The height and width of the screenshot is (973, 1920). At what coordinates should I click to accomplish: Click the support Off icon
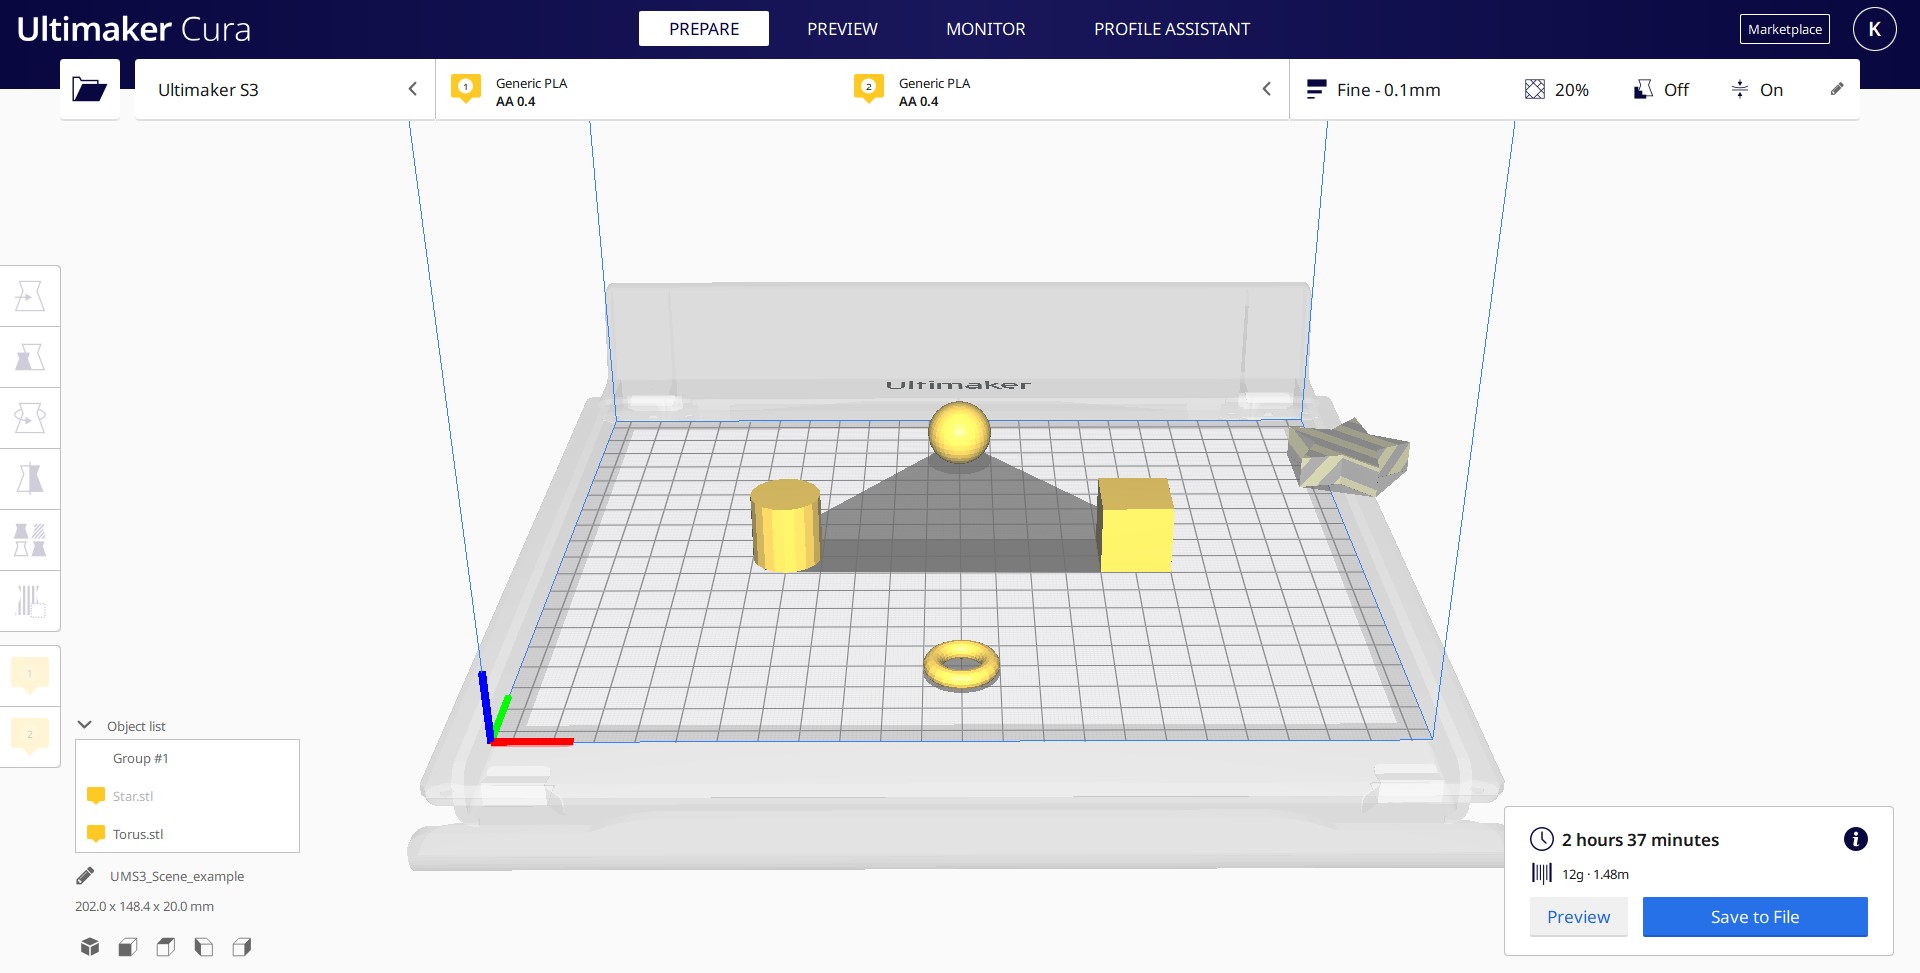click(1643, 89)
